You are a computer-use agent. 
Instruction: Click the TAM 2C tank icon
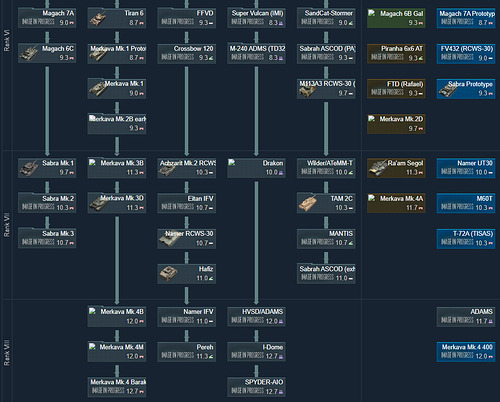click(x=308, y=203)
